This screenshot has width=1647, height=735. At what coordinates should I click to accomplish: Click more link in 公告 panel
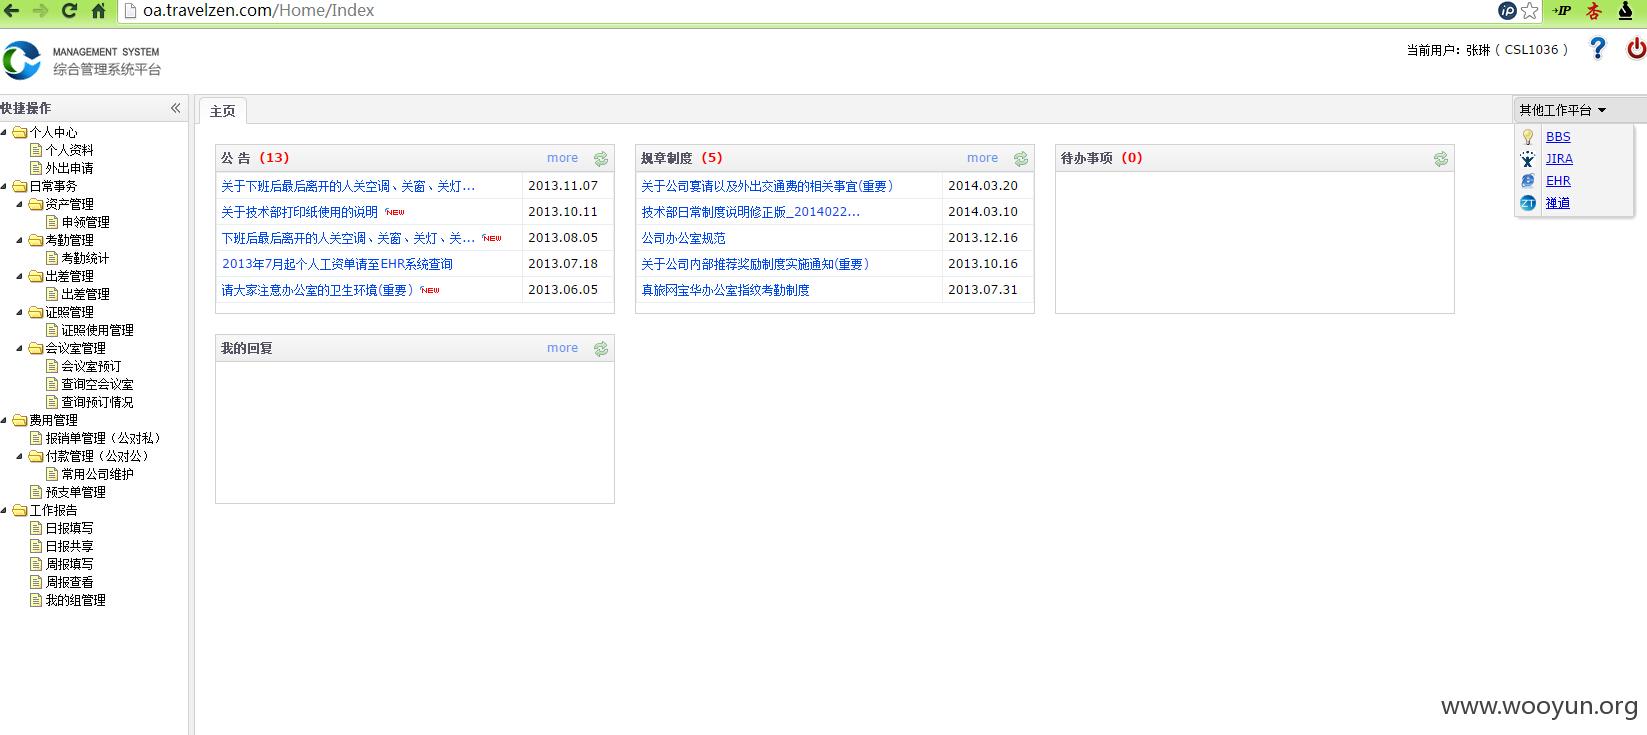click(562, 158)
